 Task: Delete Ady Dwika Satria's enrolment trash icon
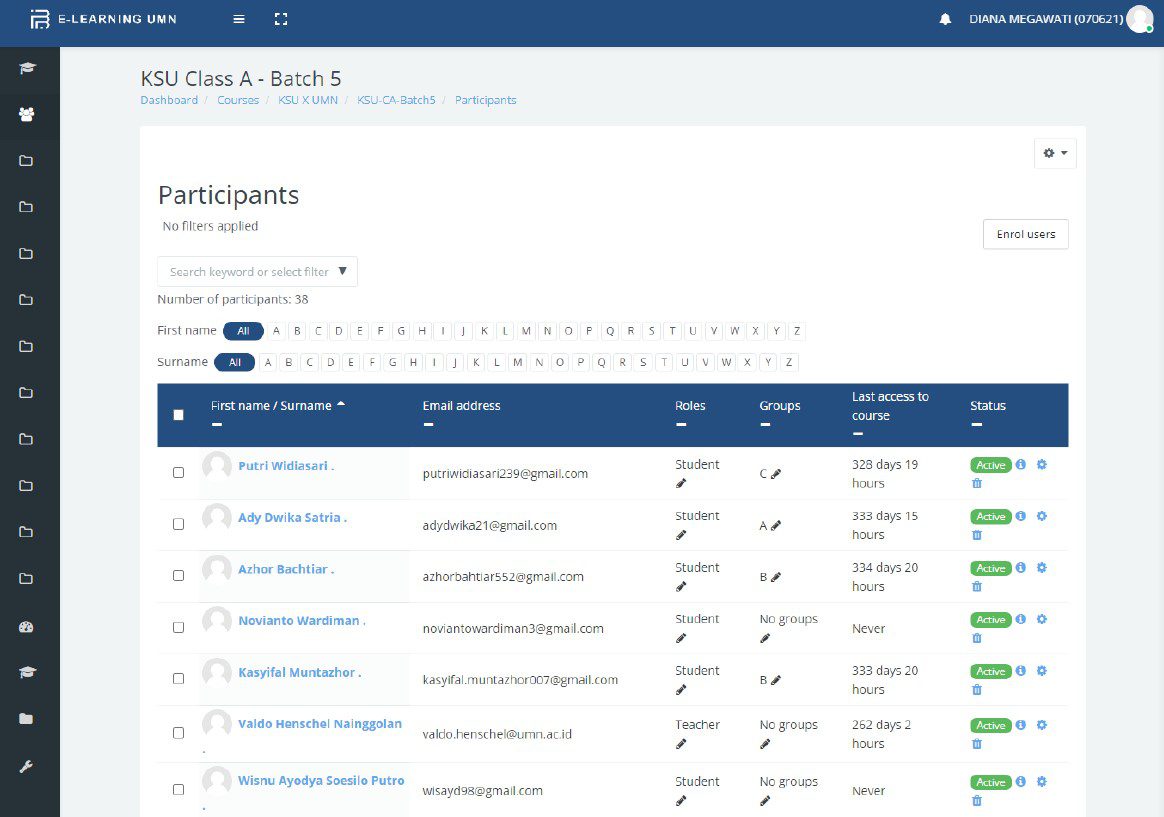pyautogui.click(x=977, y=535)
